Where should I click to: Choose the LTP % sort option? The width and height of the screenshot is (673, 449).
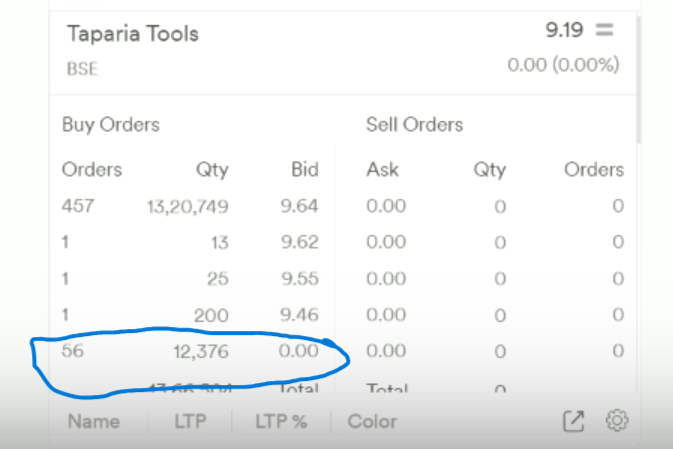point(281,422)
